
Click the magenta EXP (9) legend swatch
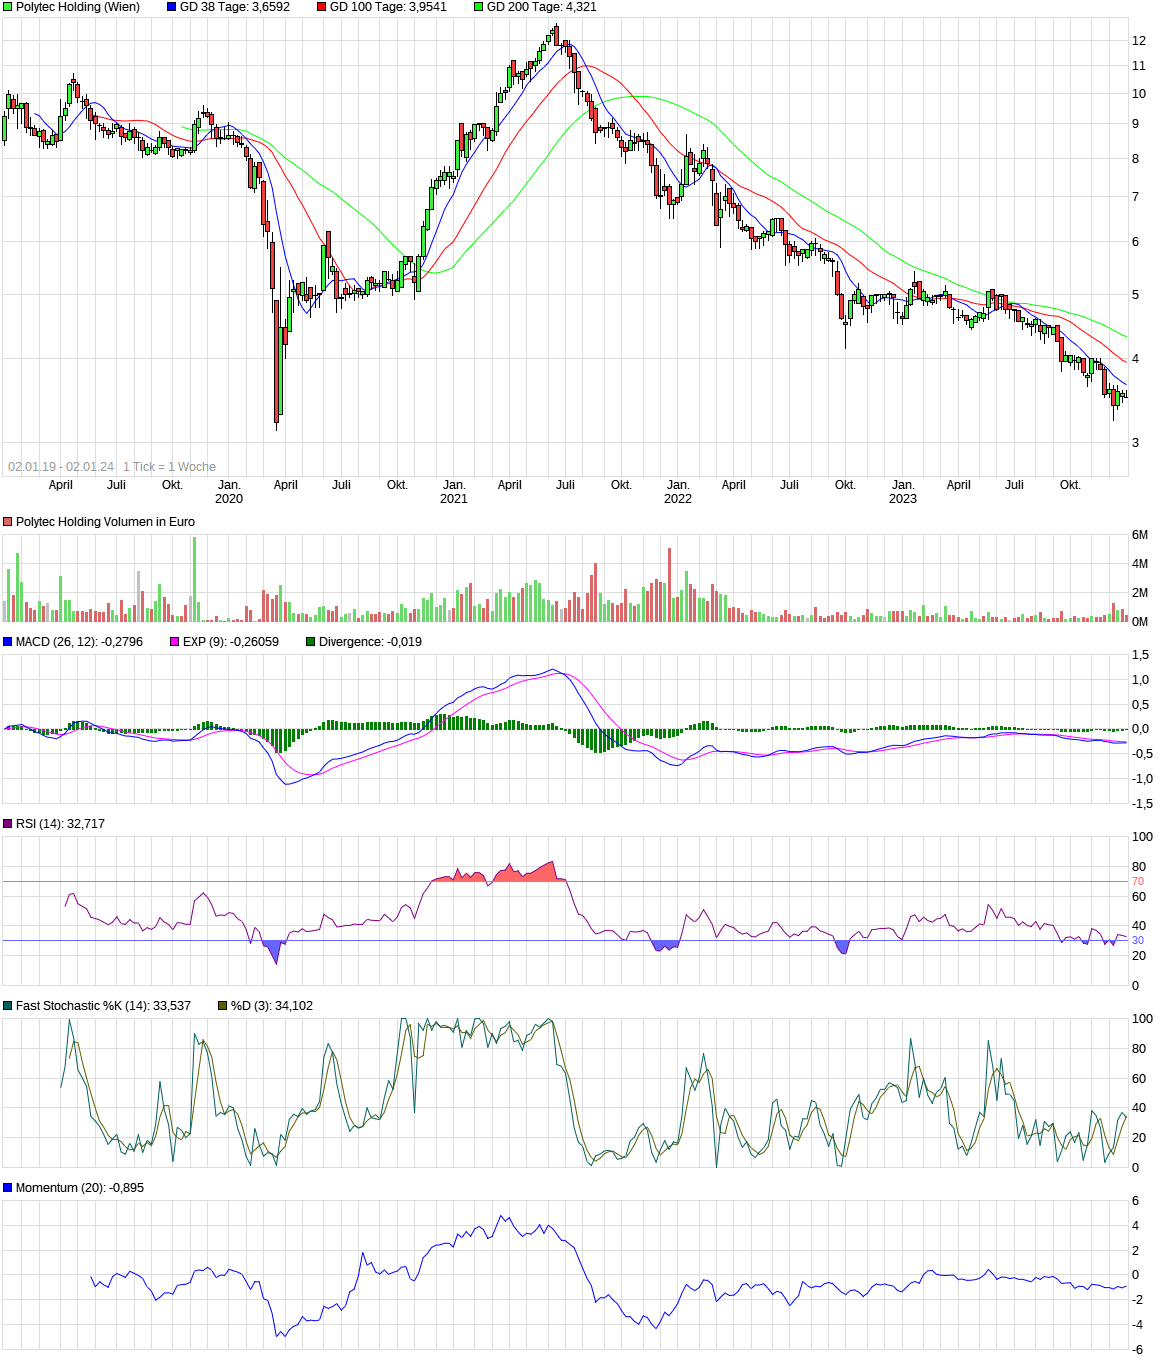click(x=175, y=642)
